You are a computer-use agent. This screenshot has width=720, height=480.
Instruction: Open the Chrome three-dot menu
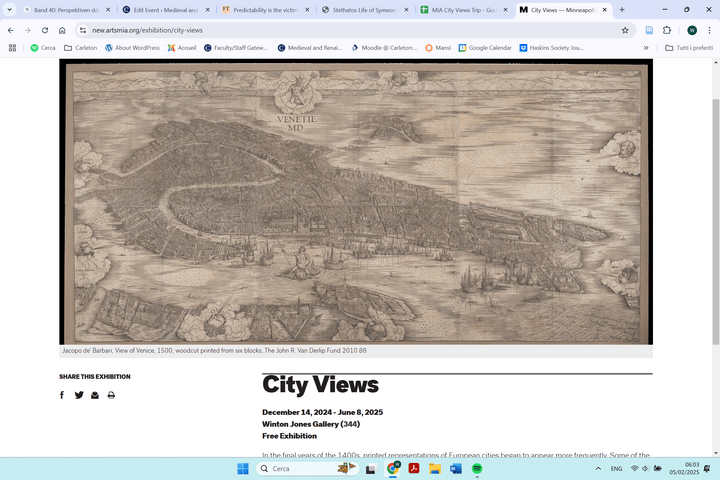coord(709,30)
